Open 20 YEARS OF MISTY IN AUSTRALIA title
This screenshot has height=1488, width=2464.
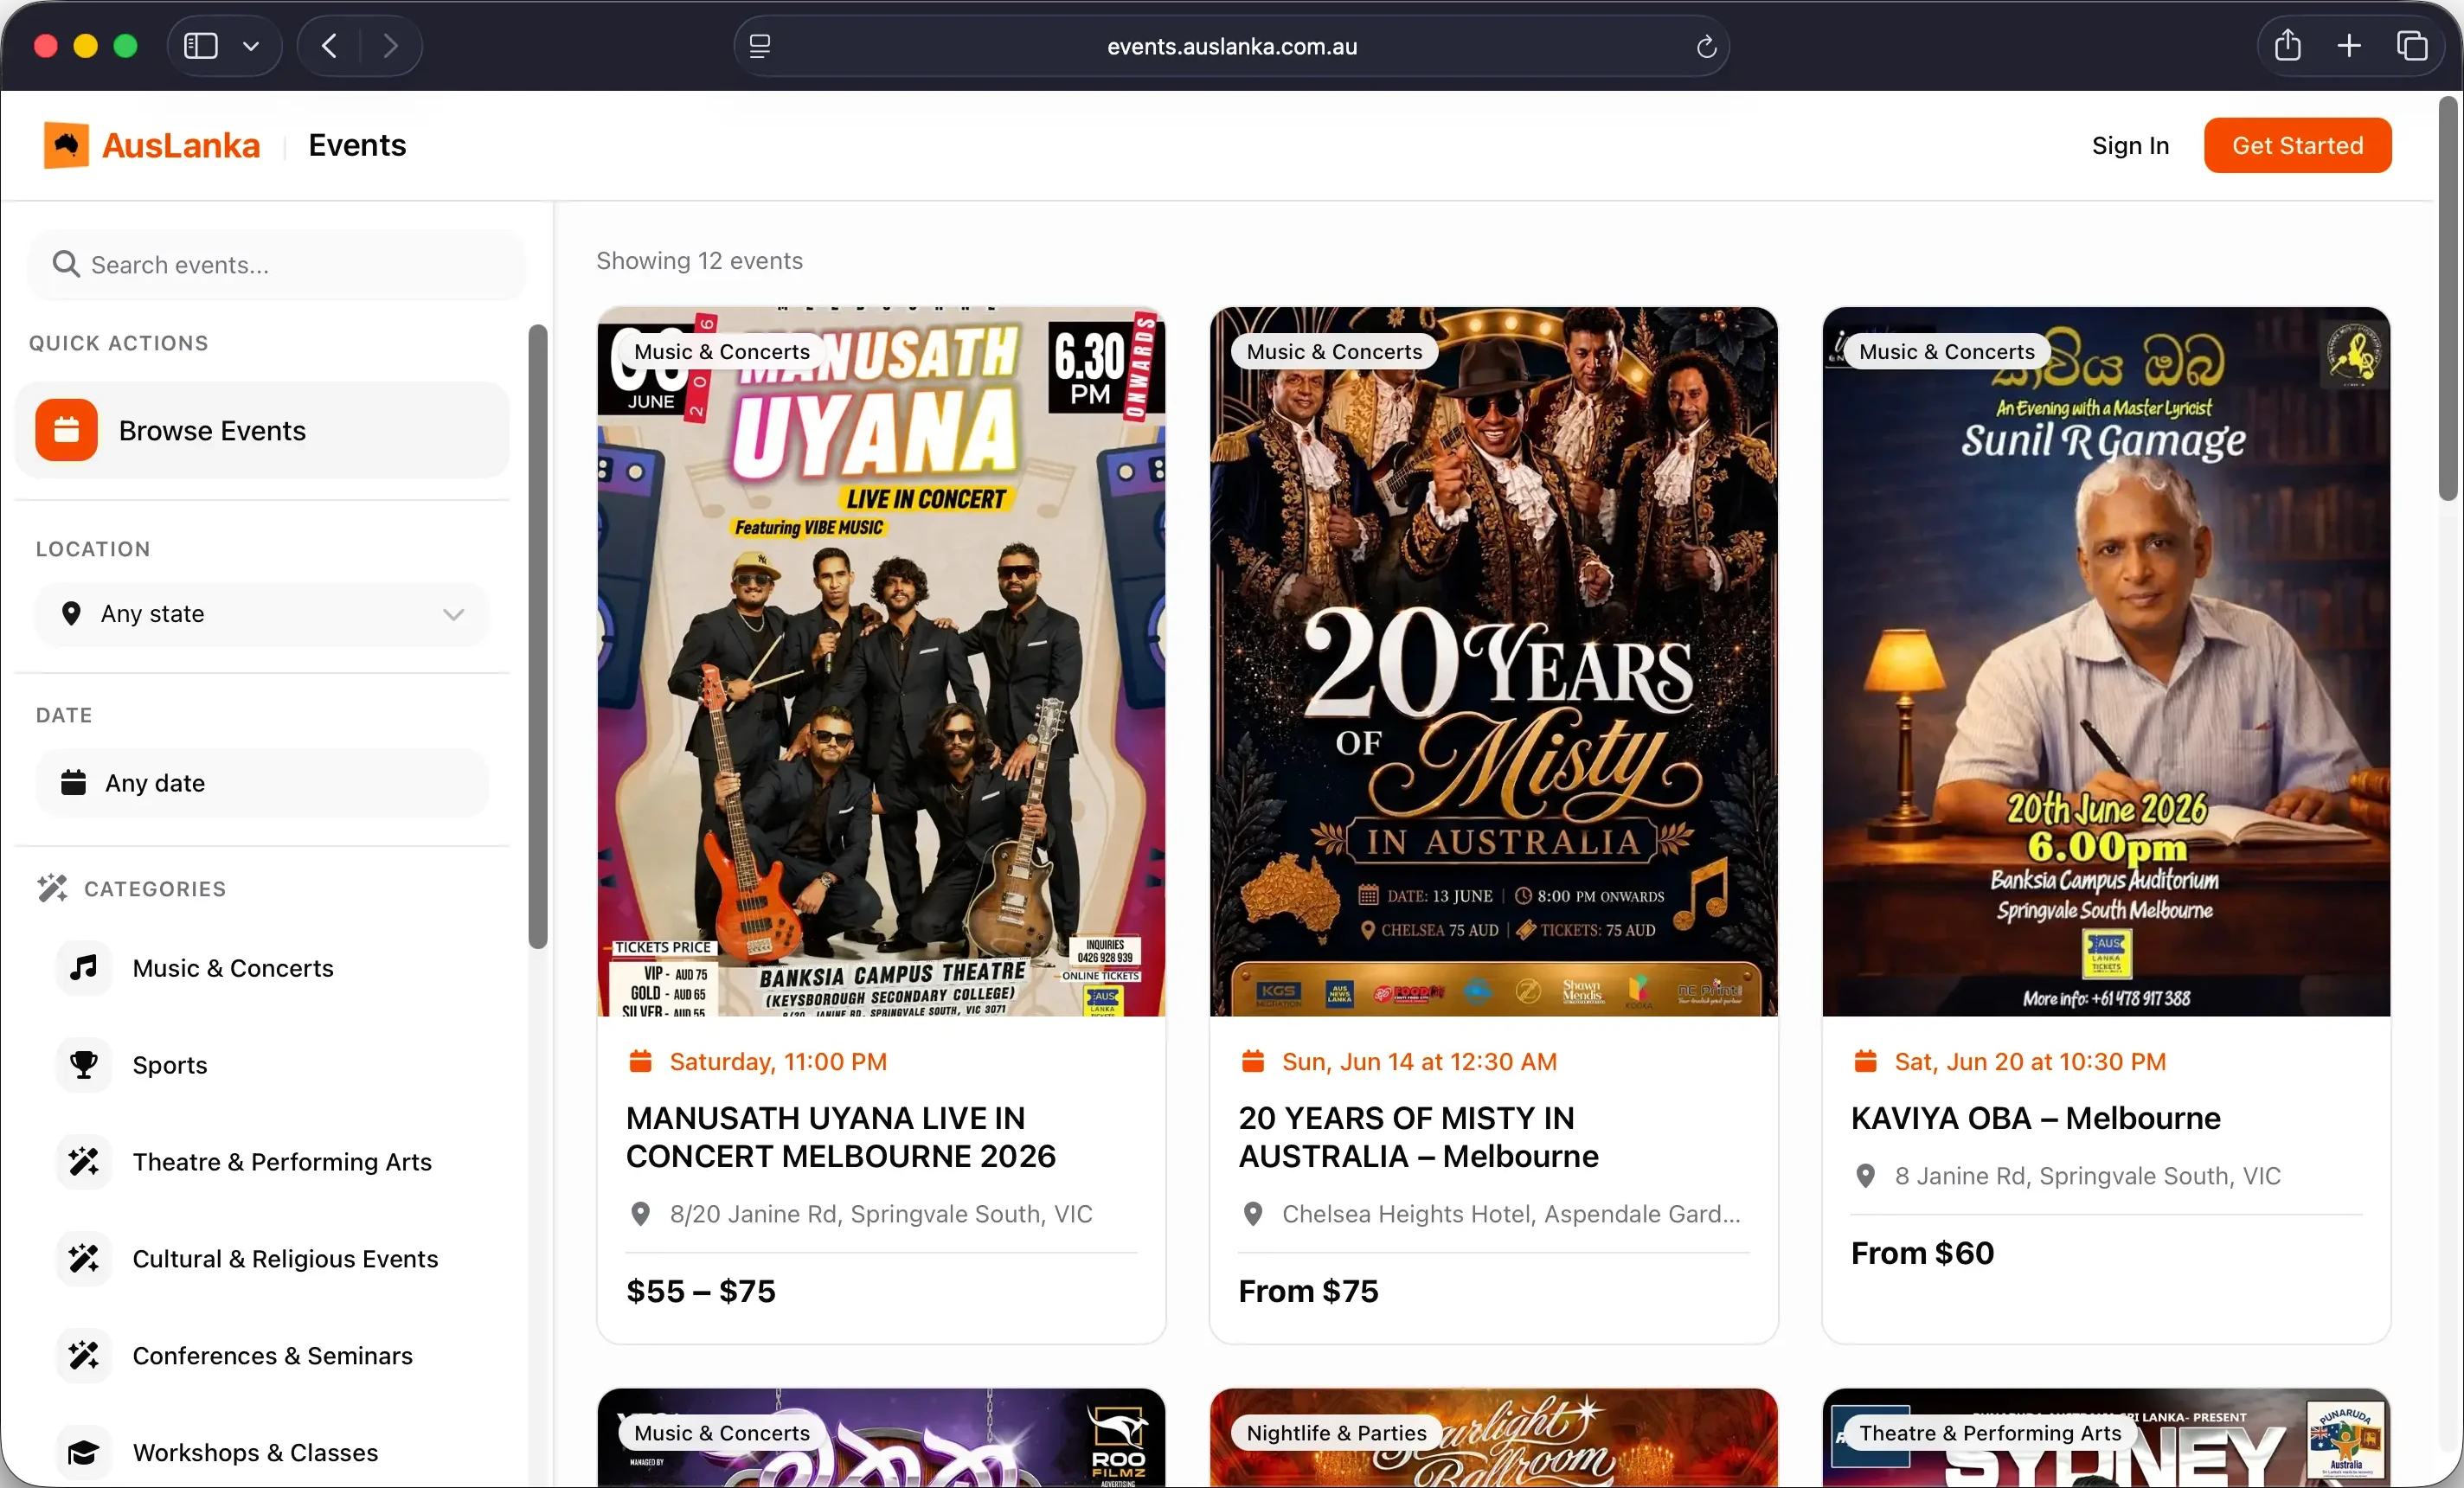pos(1418,1137)
